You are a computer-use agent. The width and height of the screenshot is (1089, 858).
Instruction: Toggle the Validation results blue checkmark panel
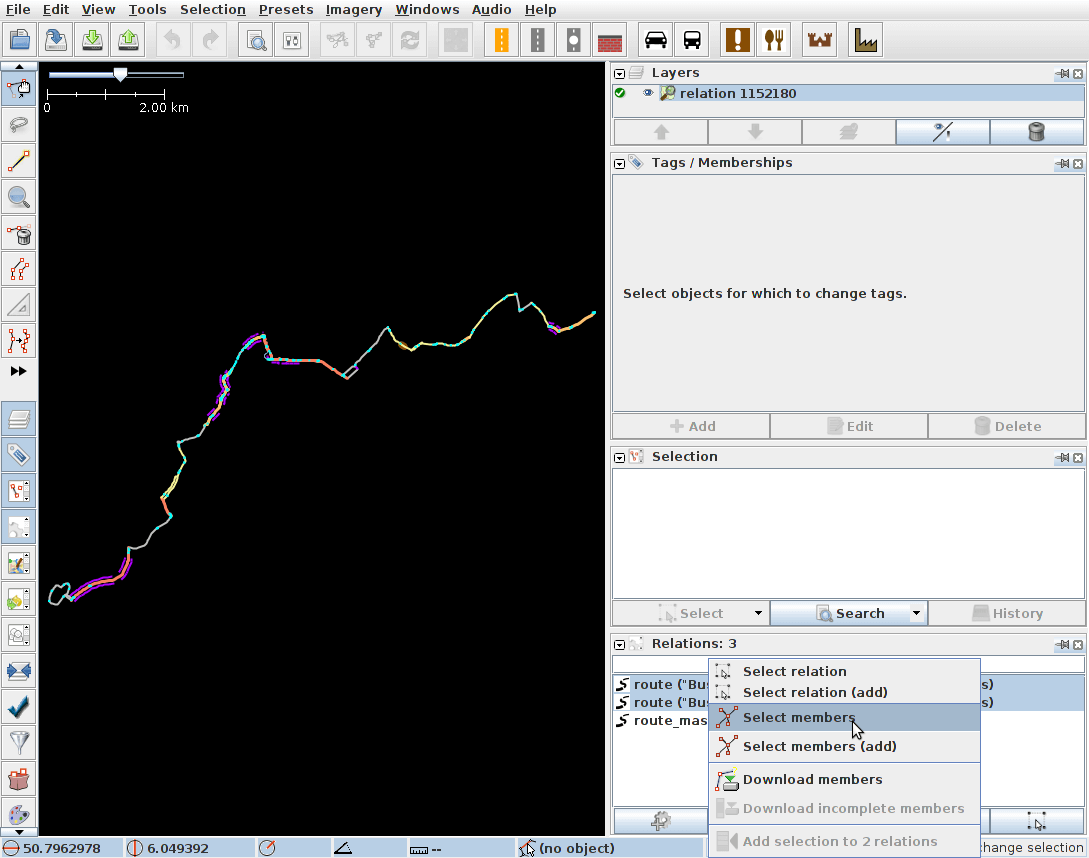(19, 707)
